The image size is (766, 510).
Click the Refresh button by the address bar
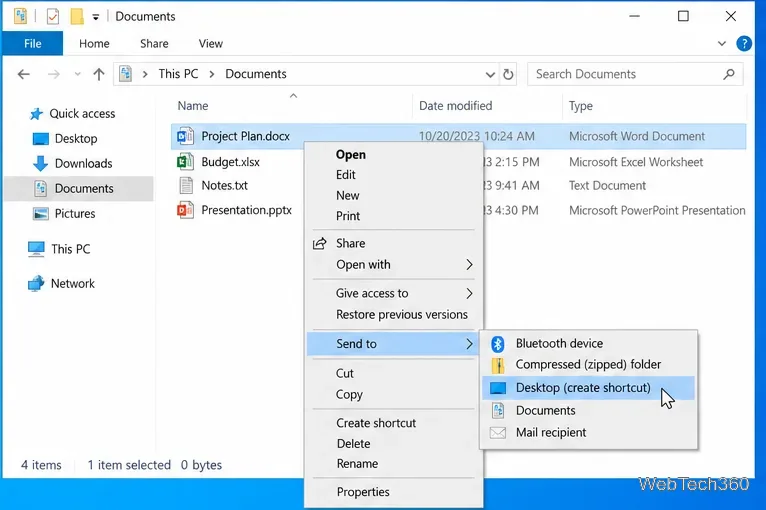tap(509, 74)
